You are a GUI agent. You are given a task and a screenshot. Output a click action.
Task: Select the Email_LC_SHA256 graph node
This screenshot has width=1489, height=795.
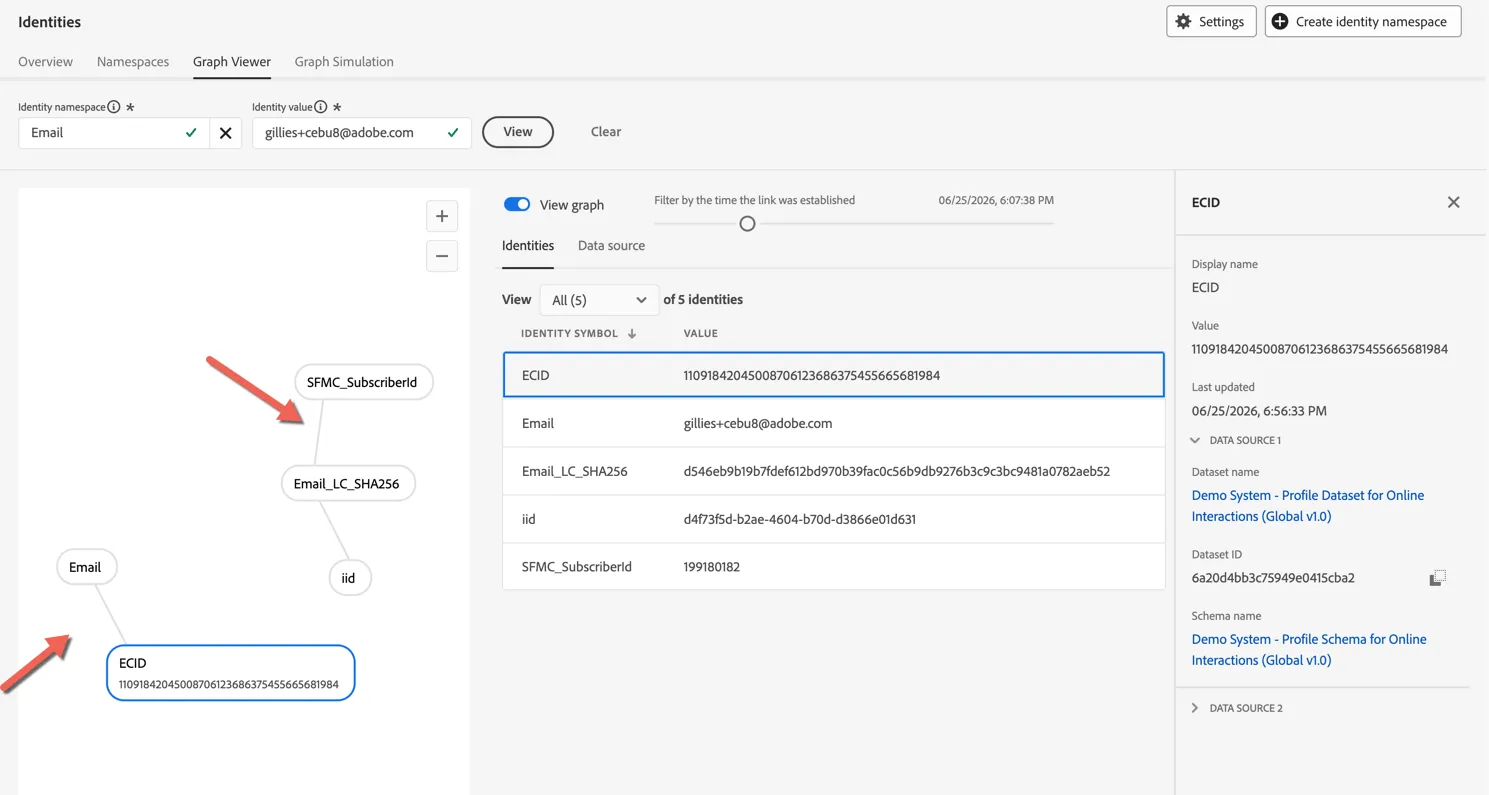click(347, 483)
